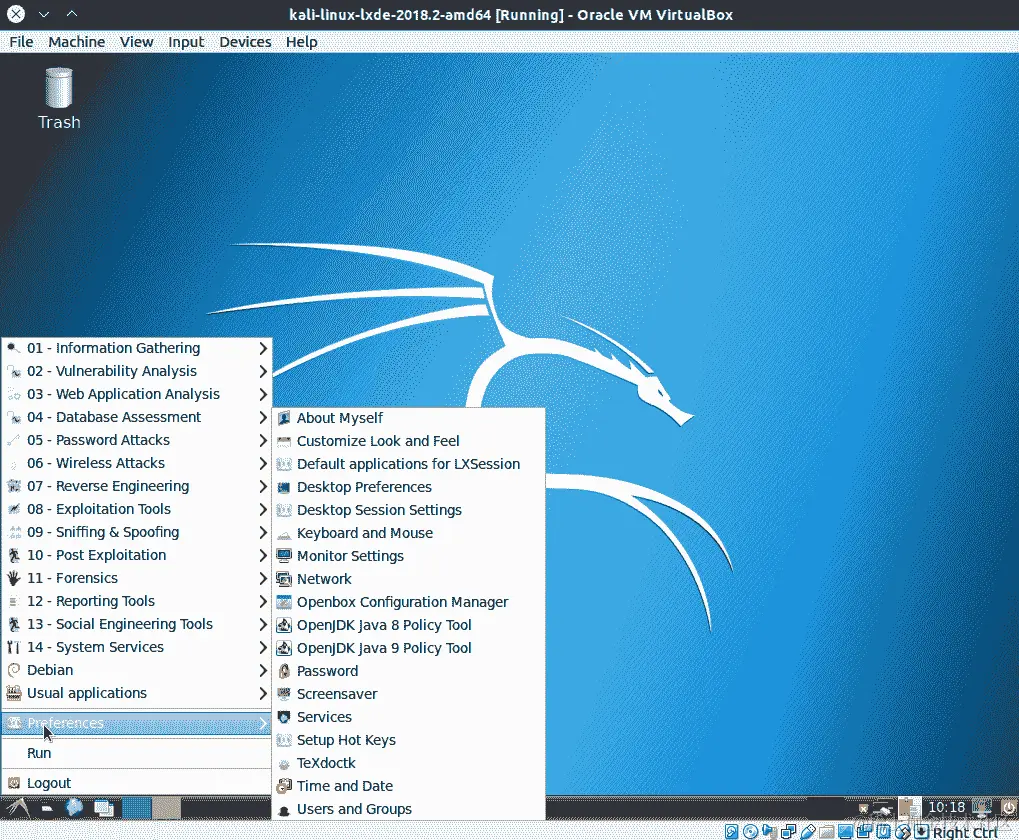Switch to the second gray workspace in pager

pos(166,808)
